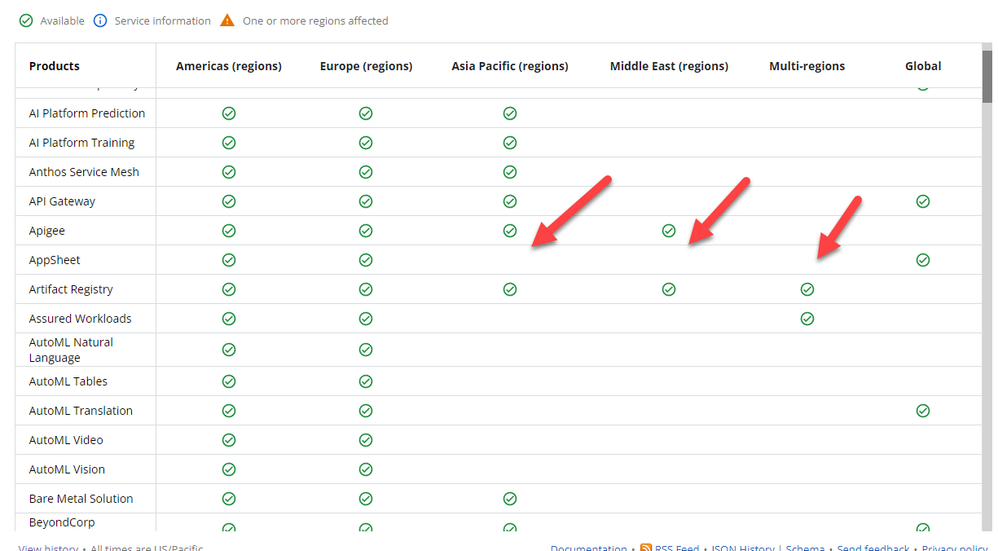Select the AutoML Translation product name

81,410
